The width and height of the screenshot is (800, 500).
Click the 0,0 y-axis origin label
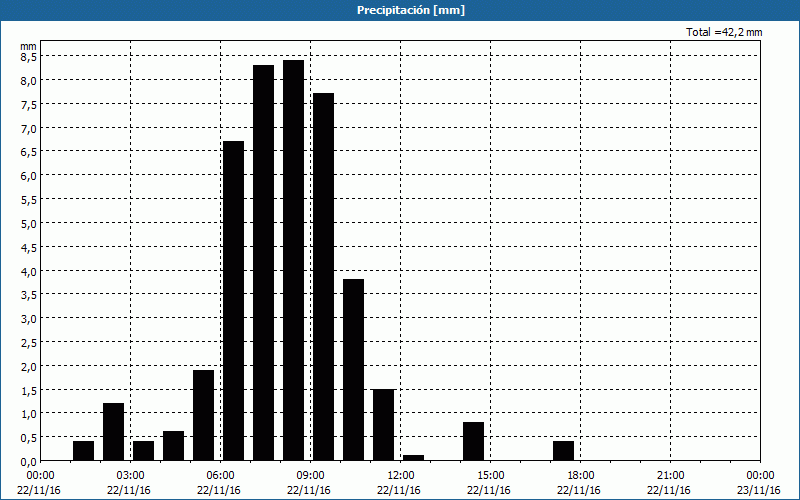coord(28,462)
